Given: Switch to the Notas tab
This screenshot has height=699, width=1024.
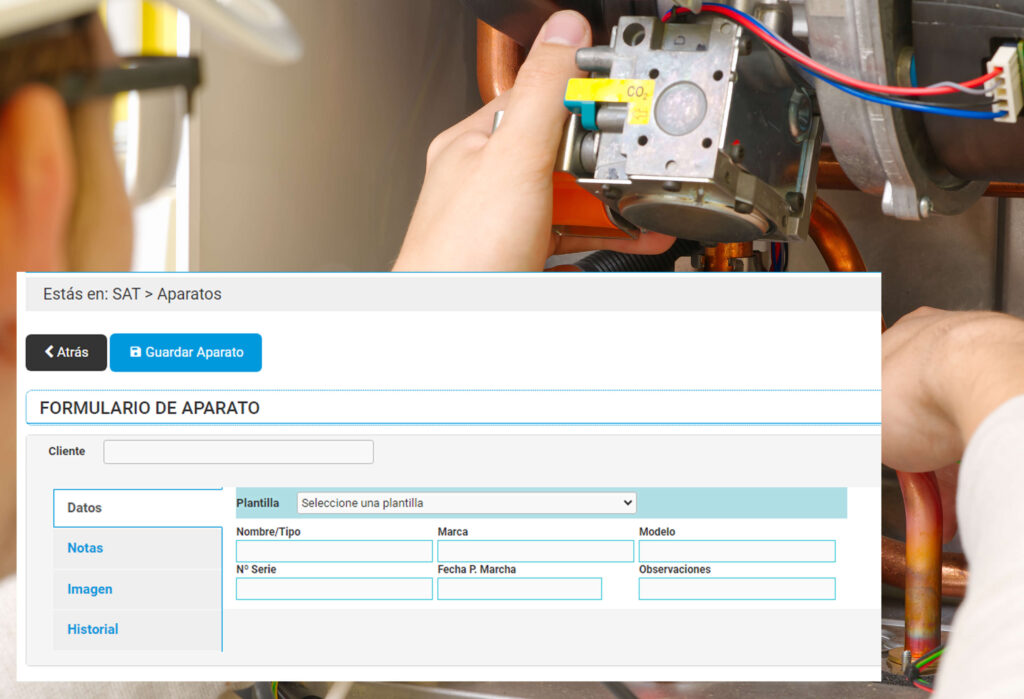Looking at the screenshot, I should click(x=86, y=548).
